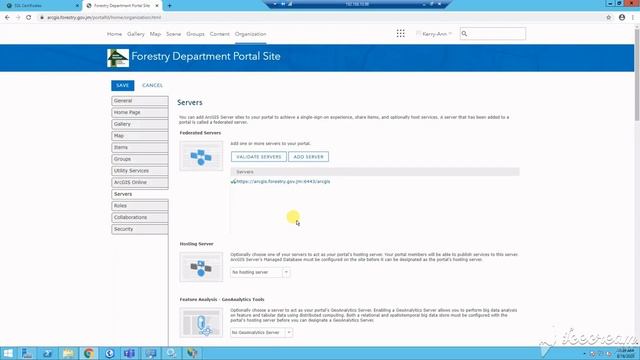Open the app launcher grid icon
640x360 pixels.
(x=400, y=34)
